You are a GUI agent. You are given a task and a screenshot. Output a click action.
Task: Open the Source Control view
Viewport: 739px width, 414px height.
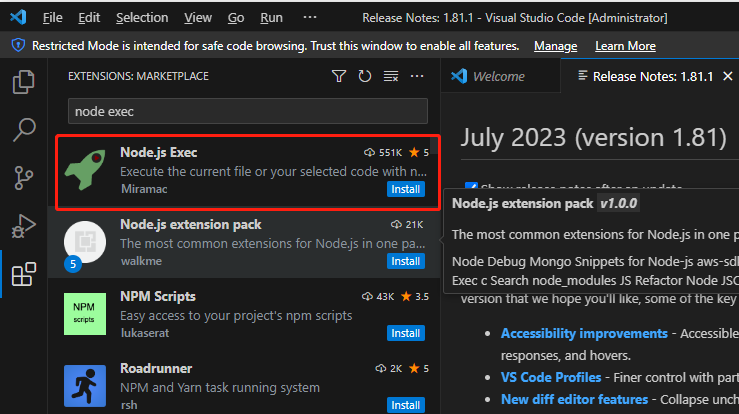point(23,178)
